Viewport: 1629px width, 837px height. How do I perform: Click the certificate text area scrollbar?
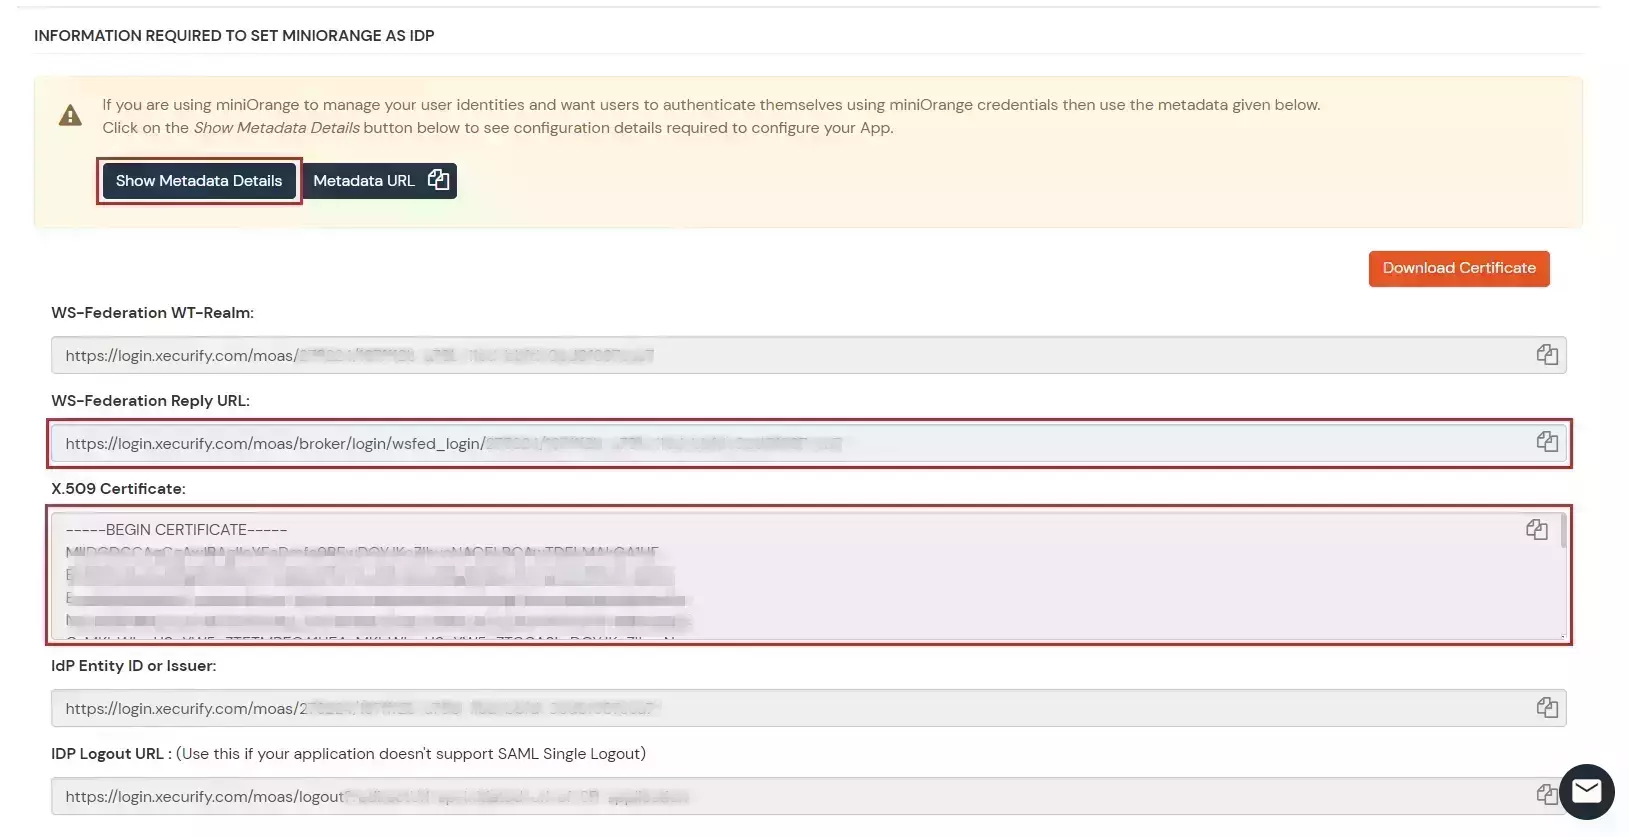[1562, 531]
